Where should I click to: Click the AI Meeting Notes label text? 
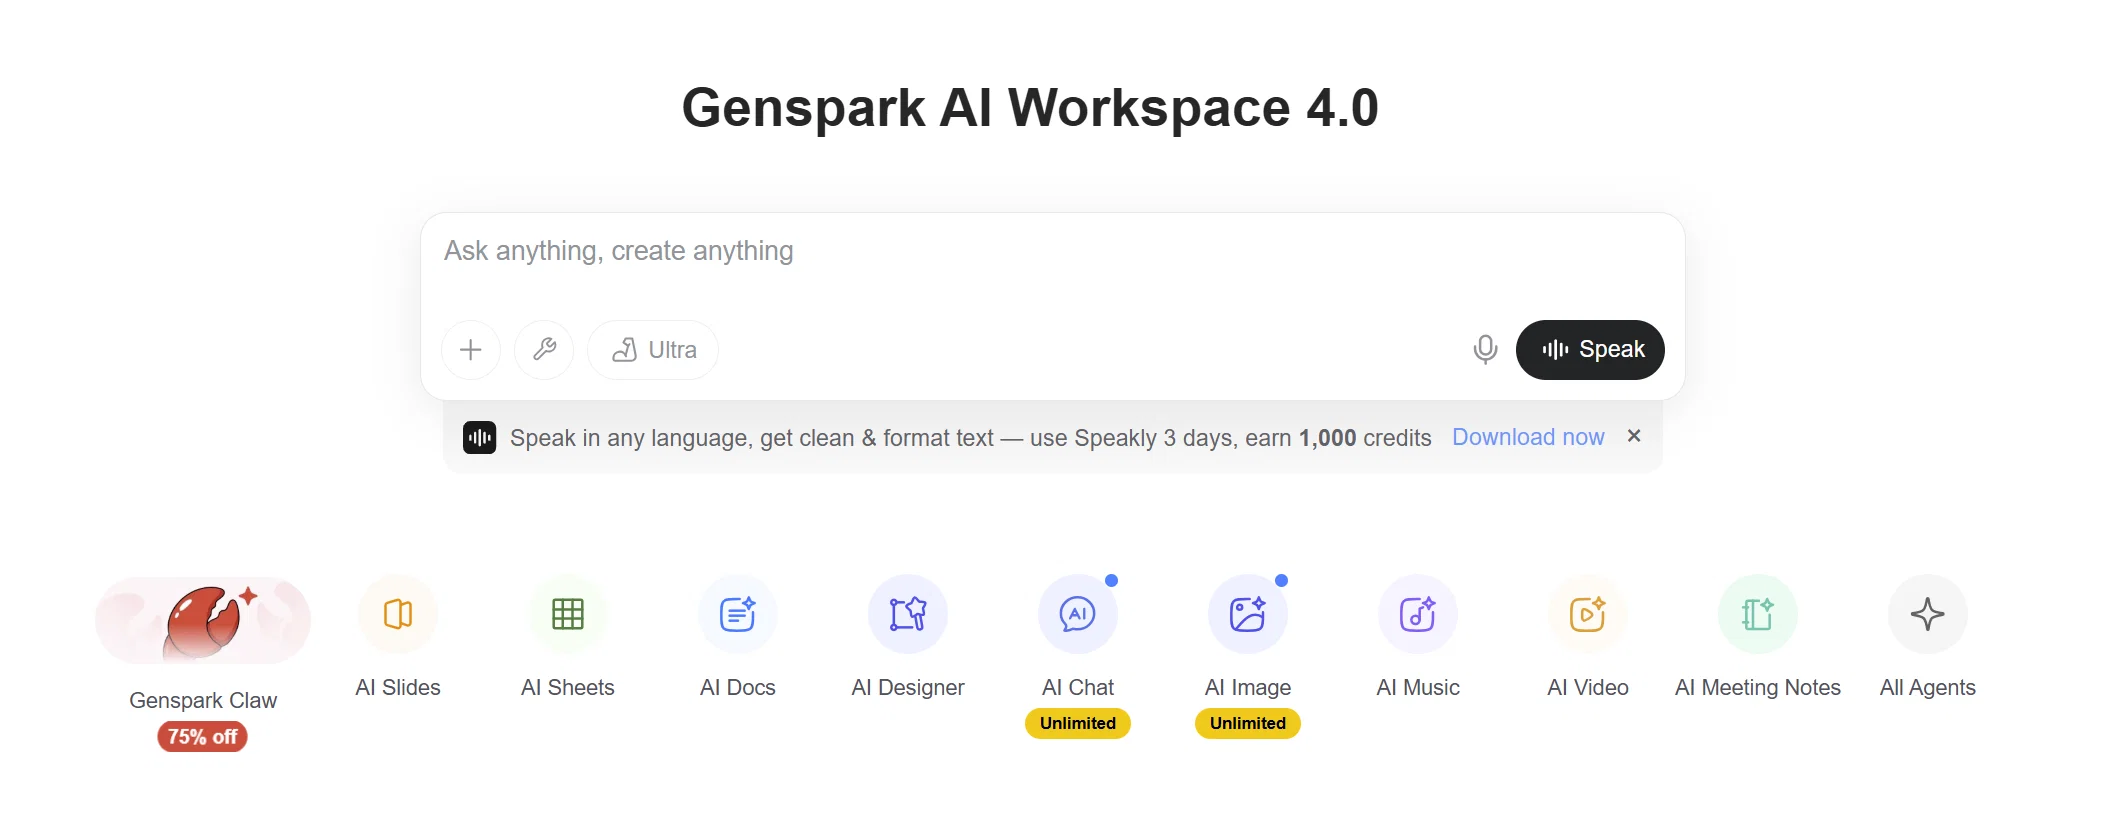tap(1758, 688)
